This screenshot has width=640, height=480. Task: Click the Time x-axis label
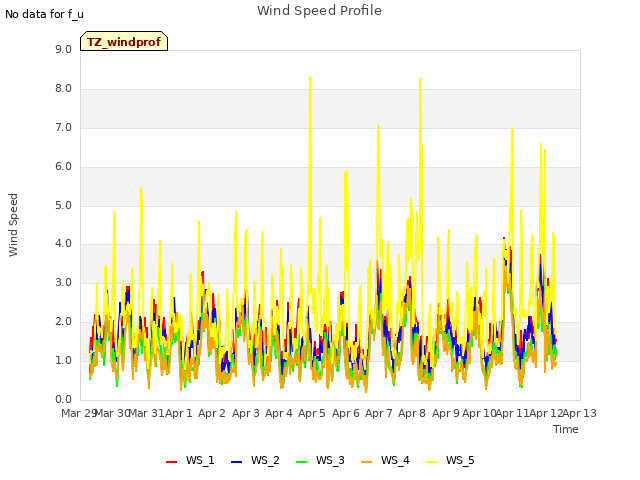566,429
